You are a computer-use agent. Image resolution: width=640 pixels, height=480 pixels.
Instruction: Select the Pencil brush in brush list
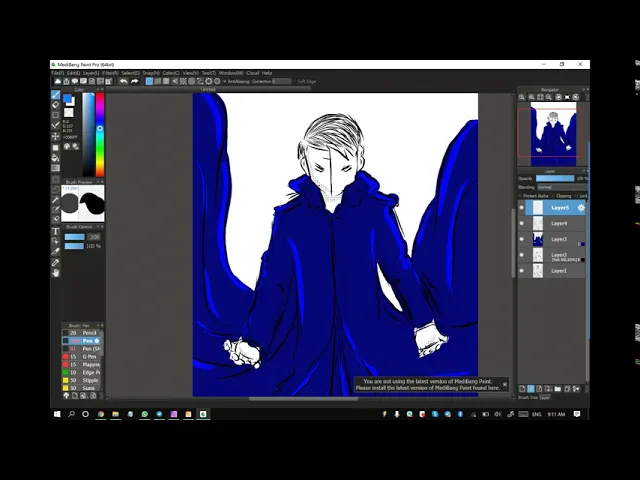click(81, 333)
